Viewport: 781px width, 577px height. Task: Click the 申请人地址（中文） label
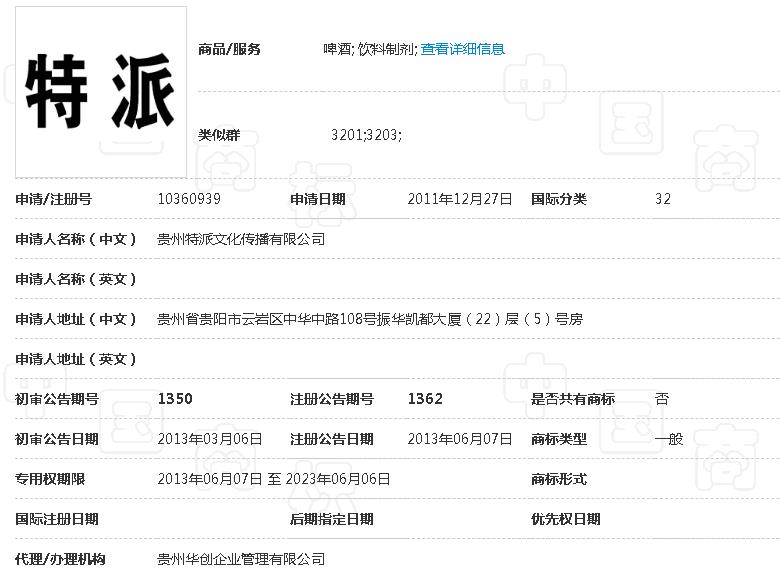[76, 319]
